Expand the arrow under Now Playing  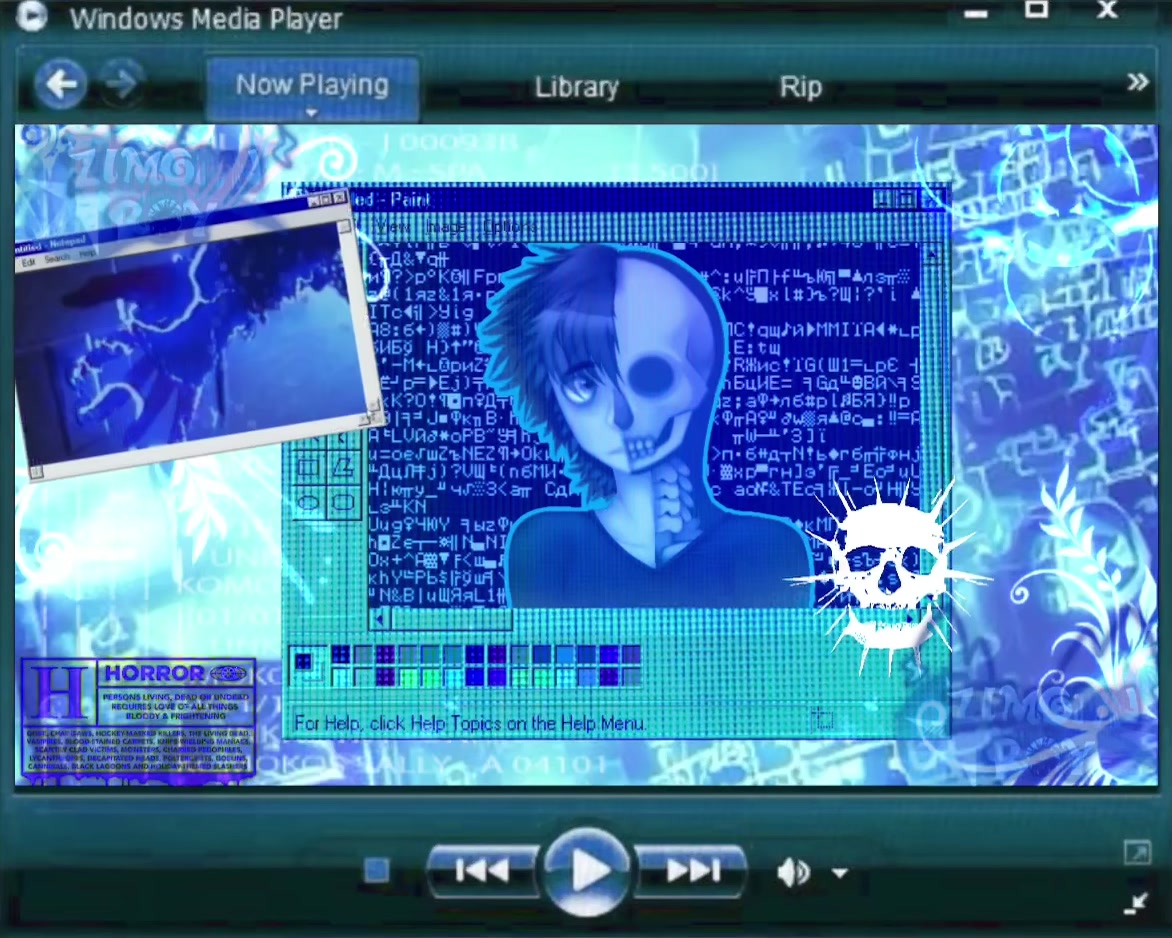pyautogui.click(x=312, y=113)
